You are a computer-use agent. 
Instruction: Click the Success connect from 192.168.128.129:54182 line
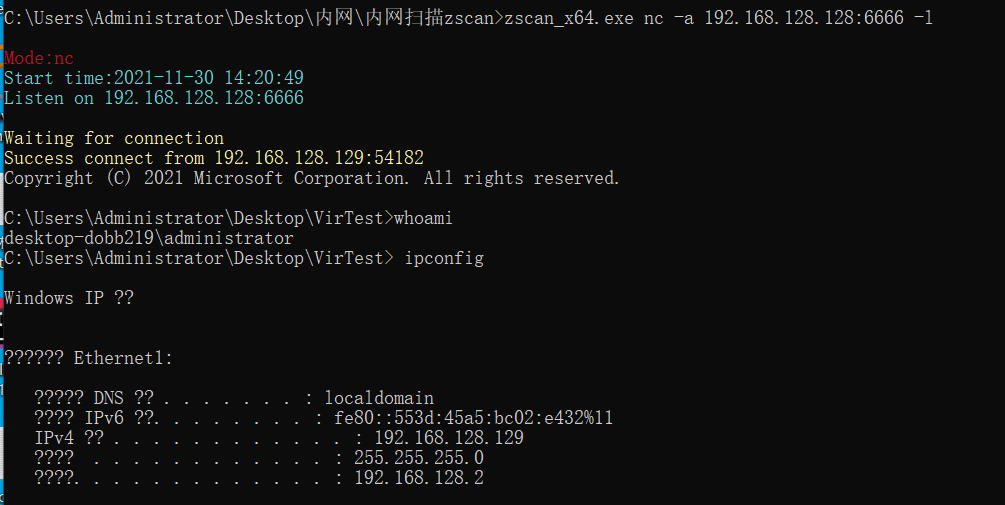(214, 158)
